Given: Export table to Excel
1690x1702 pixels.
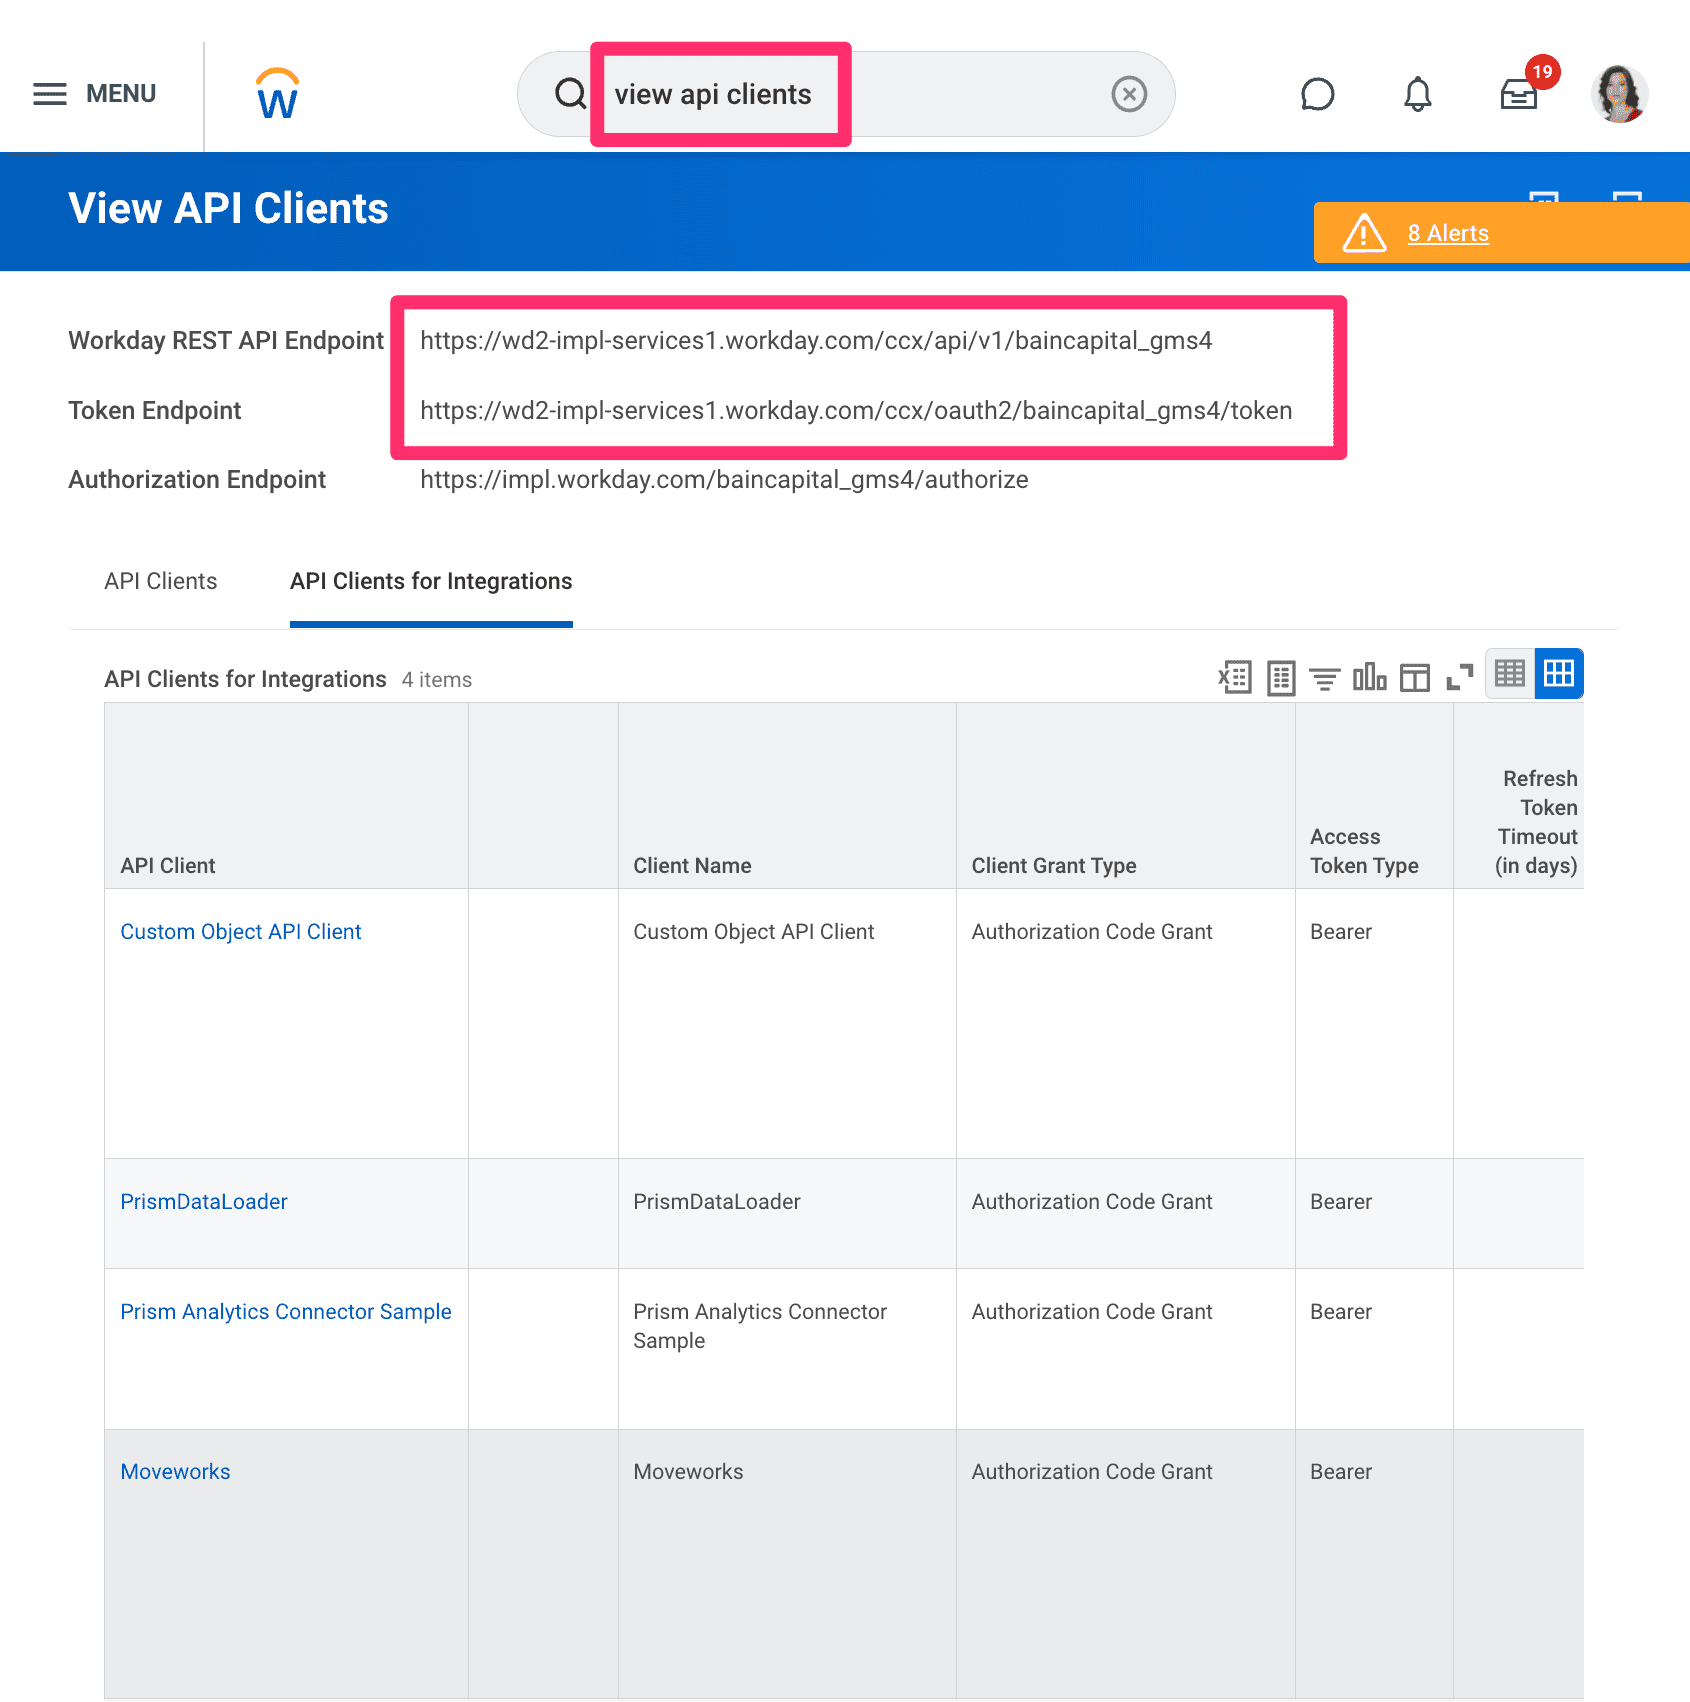Looking at the screenshot, I should point(1235,677).
